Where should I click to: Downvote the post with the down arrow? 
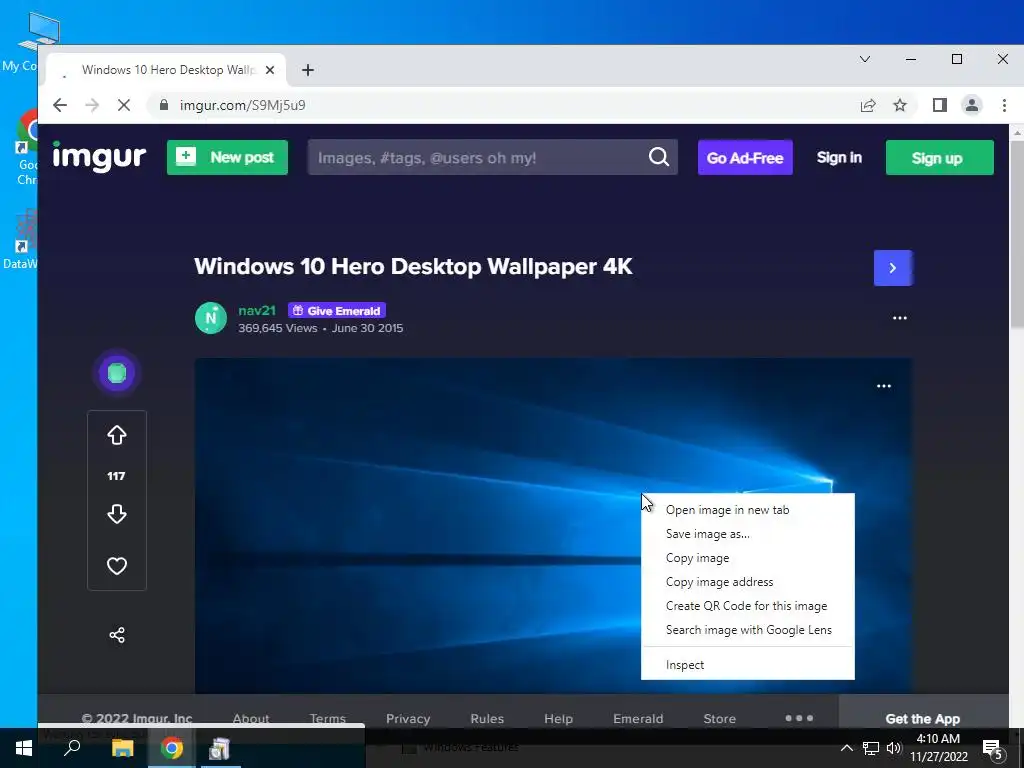pyautogui.click(x=117, y=514)
